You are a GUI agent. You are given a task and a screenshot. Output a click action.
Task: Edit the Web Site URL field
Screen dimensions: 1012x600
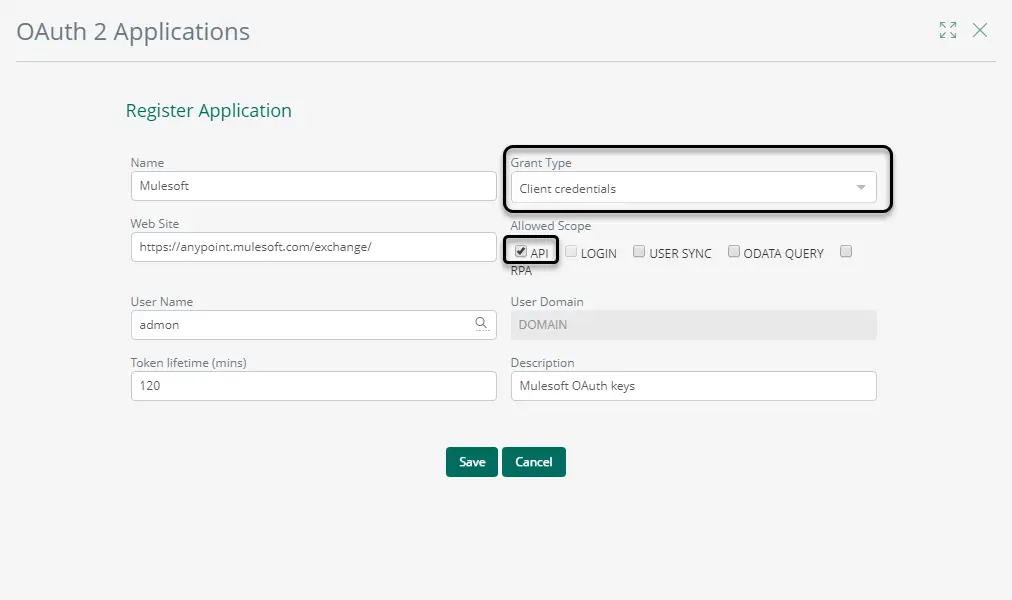pos(314,247)
